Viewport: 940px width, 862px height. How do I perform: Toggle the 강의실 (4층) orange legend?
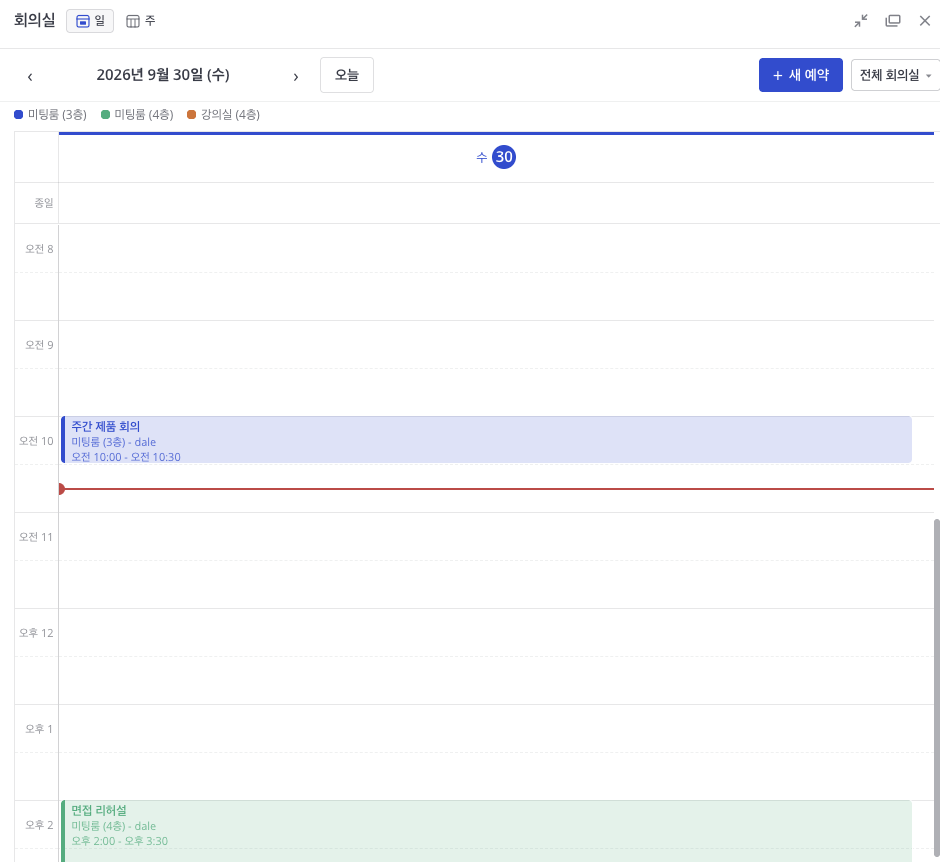[224, 114]
